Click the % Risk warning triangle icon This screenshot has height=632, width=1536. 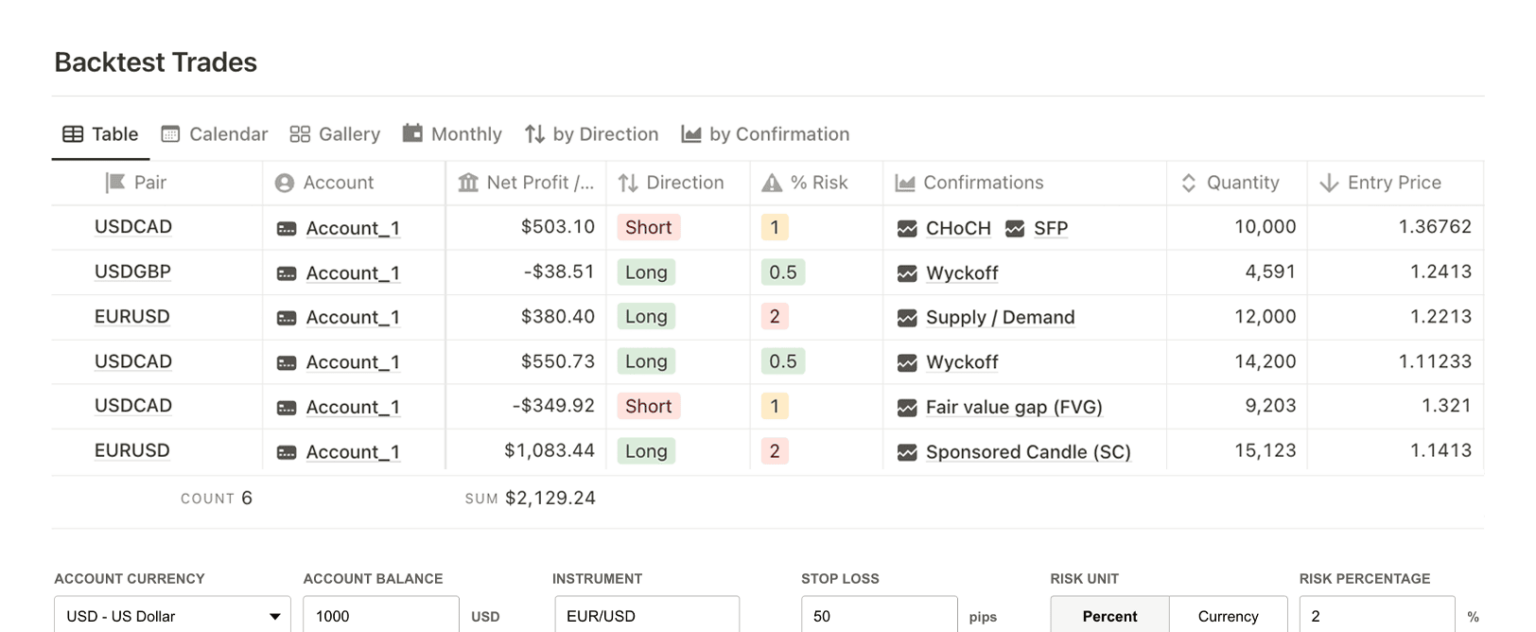pyautogui.click(x=772, y=183)
